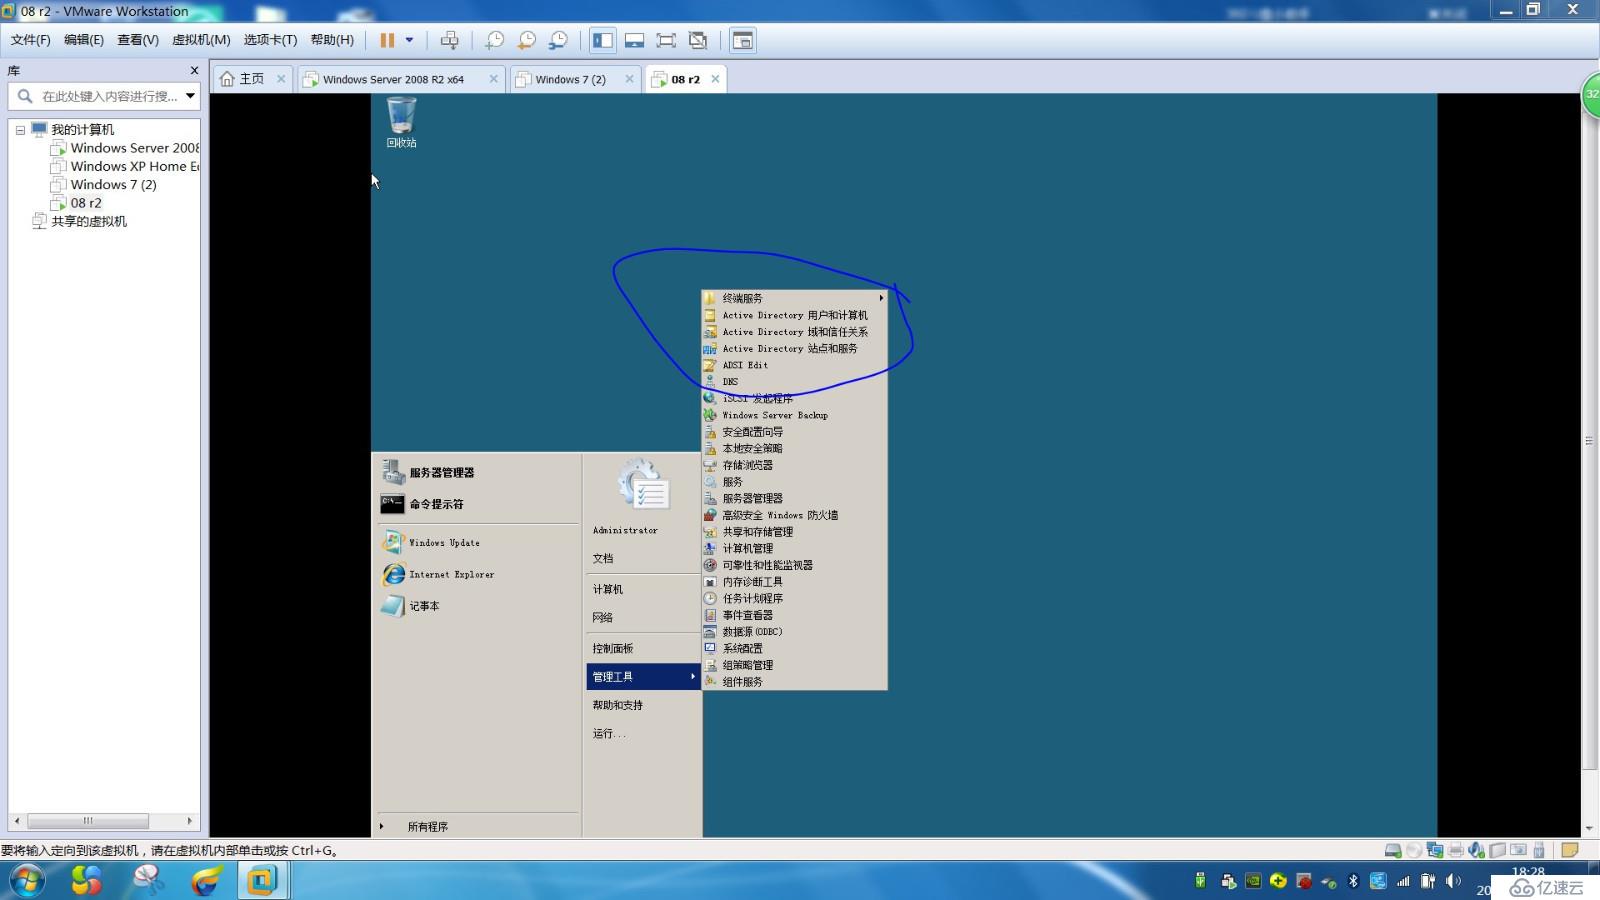Click the library search input field

point(109,96)
